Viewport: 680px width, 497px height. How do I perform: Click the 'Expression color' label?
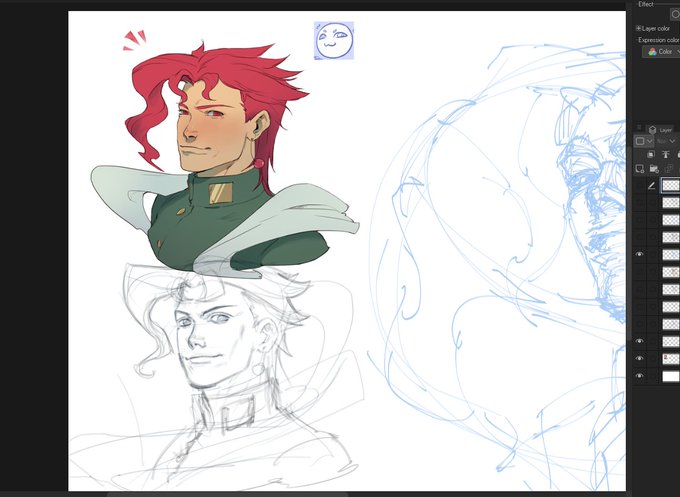pos(658,40)
